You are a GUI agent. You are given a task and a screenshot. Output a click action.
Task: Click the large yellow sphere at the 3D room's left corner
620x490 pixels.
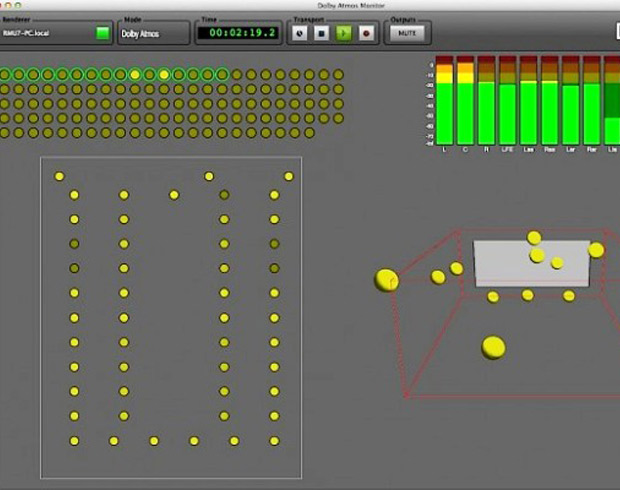[386, 280]
